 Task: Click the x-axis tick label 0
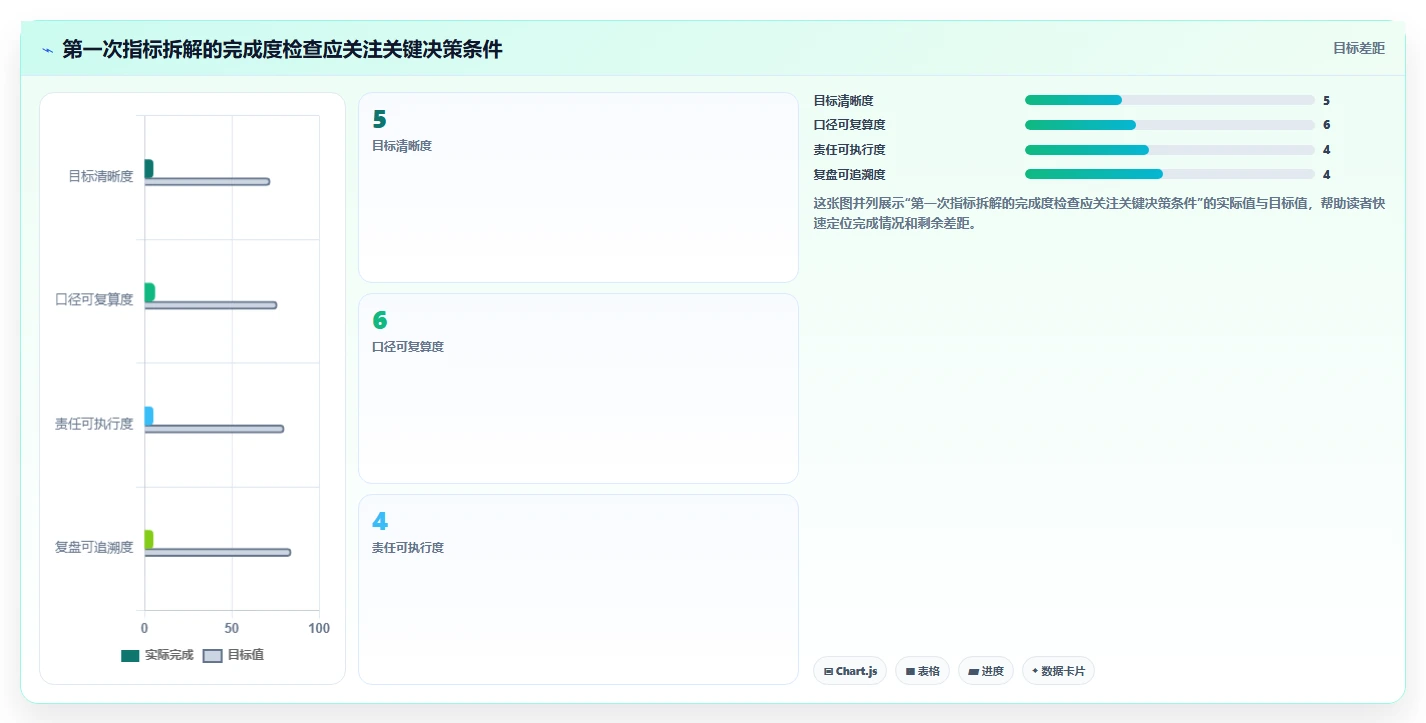tap(145, 628)
